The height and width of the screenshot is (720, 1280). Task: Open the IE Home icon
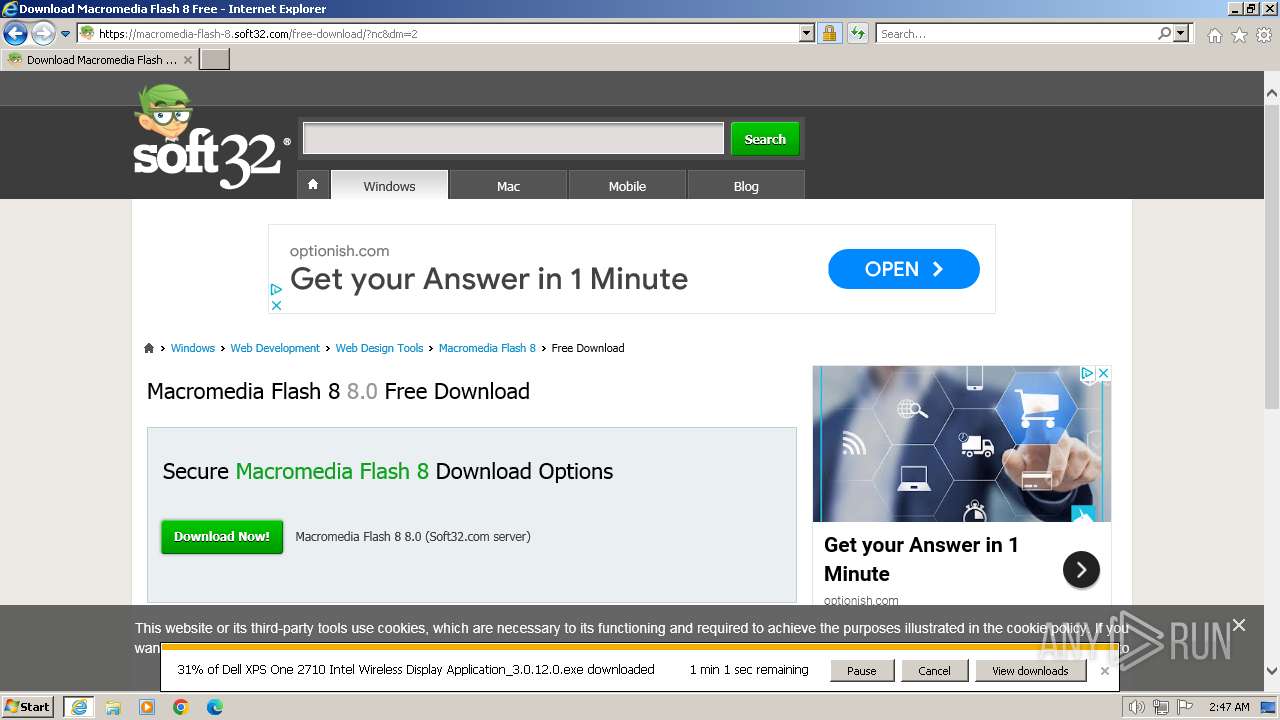click(1214, 35)
